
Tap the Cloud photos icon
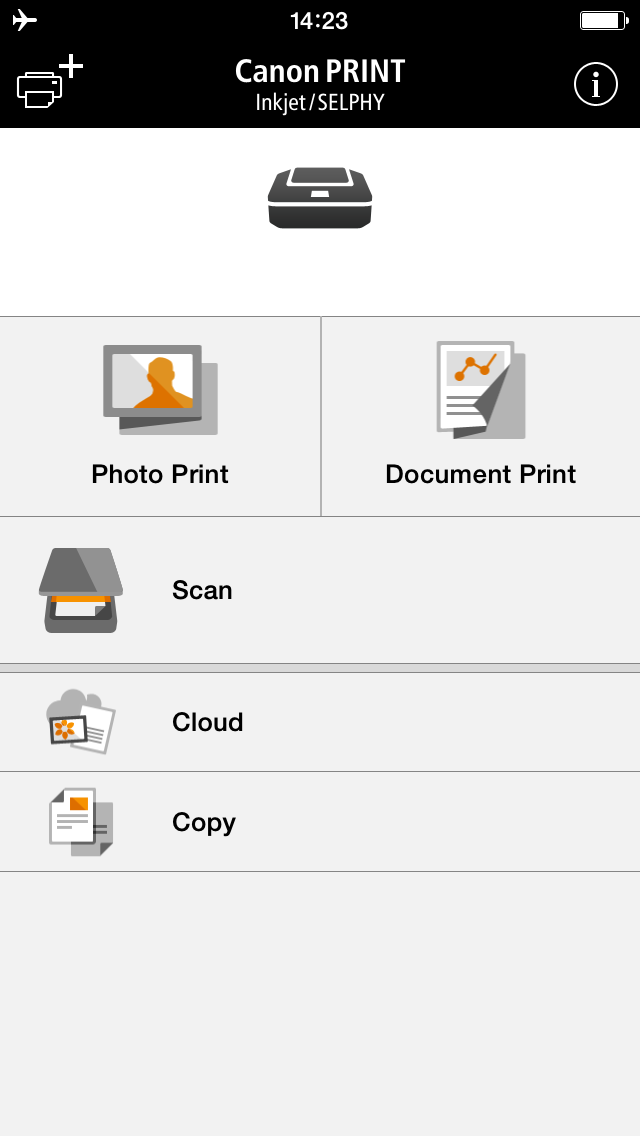click(x=80, y=722)
